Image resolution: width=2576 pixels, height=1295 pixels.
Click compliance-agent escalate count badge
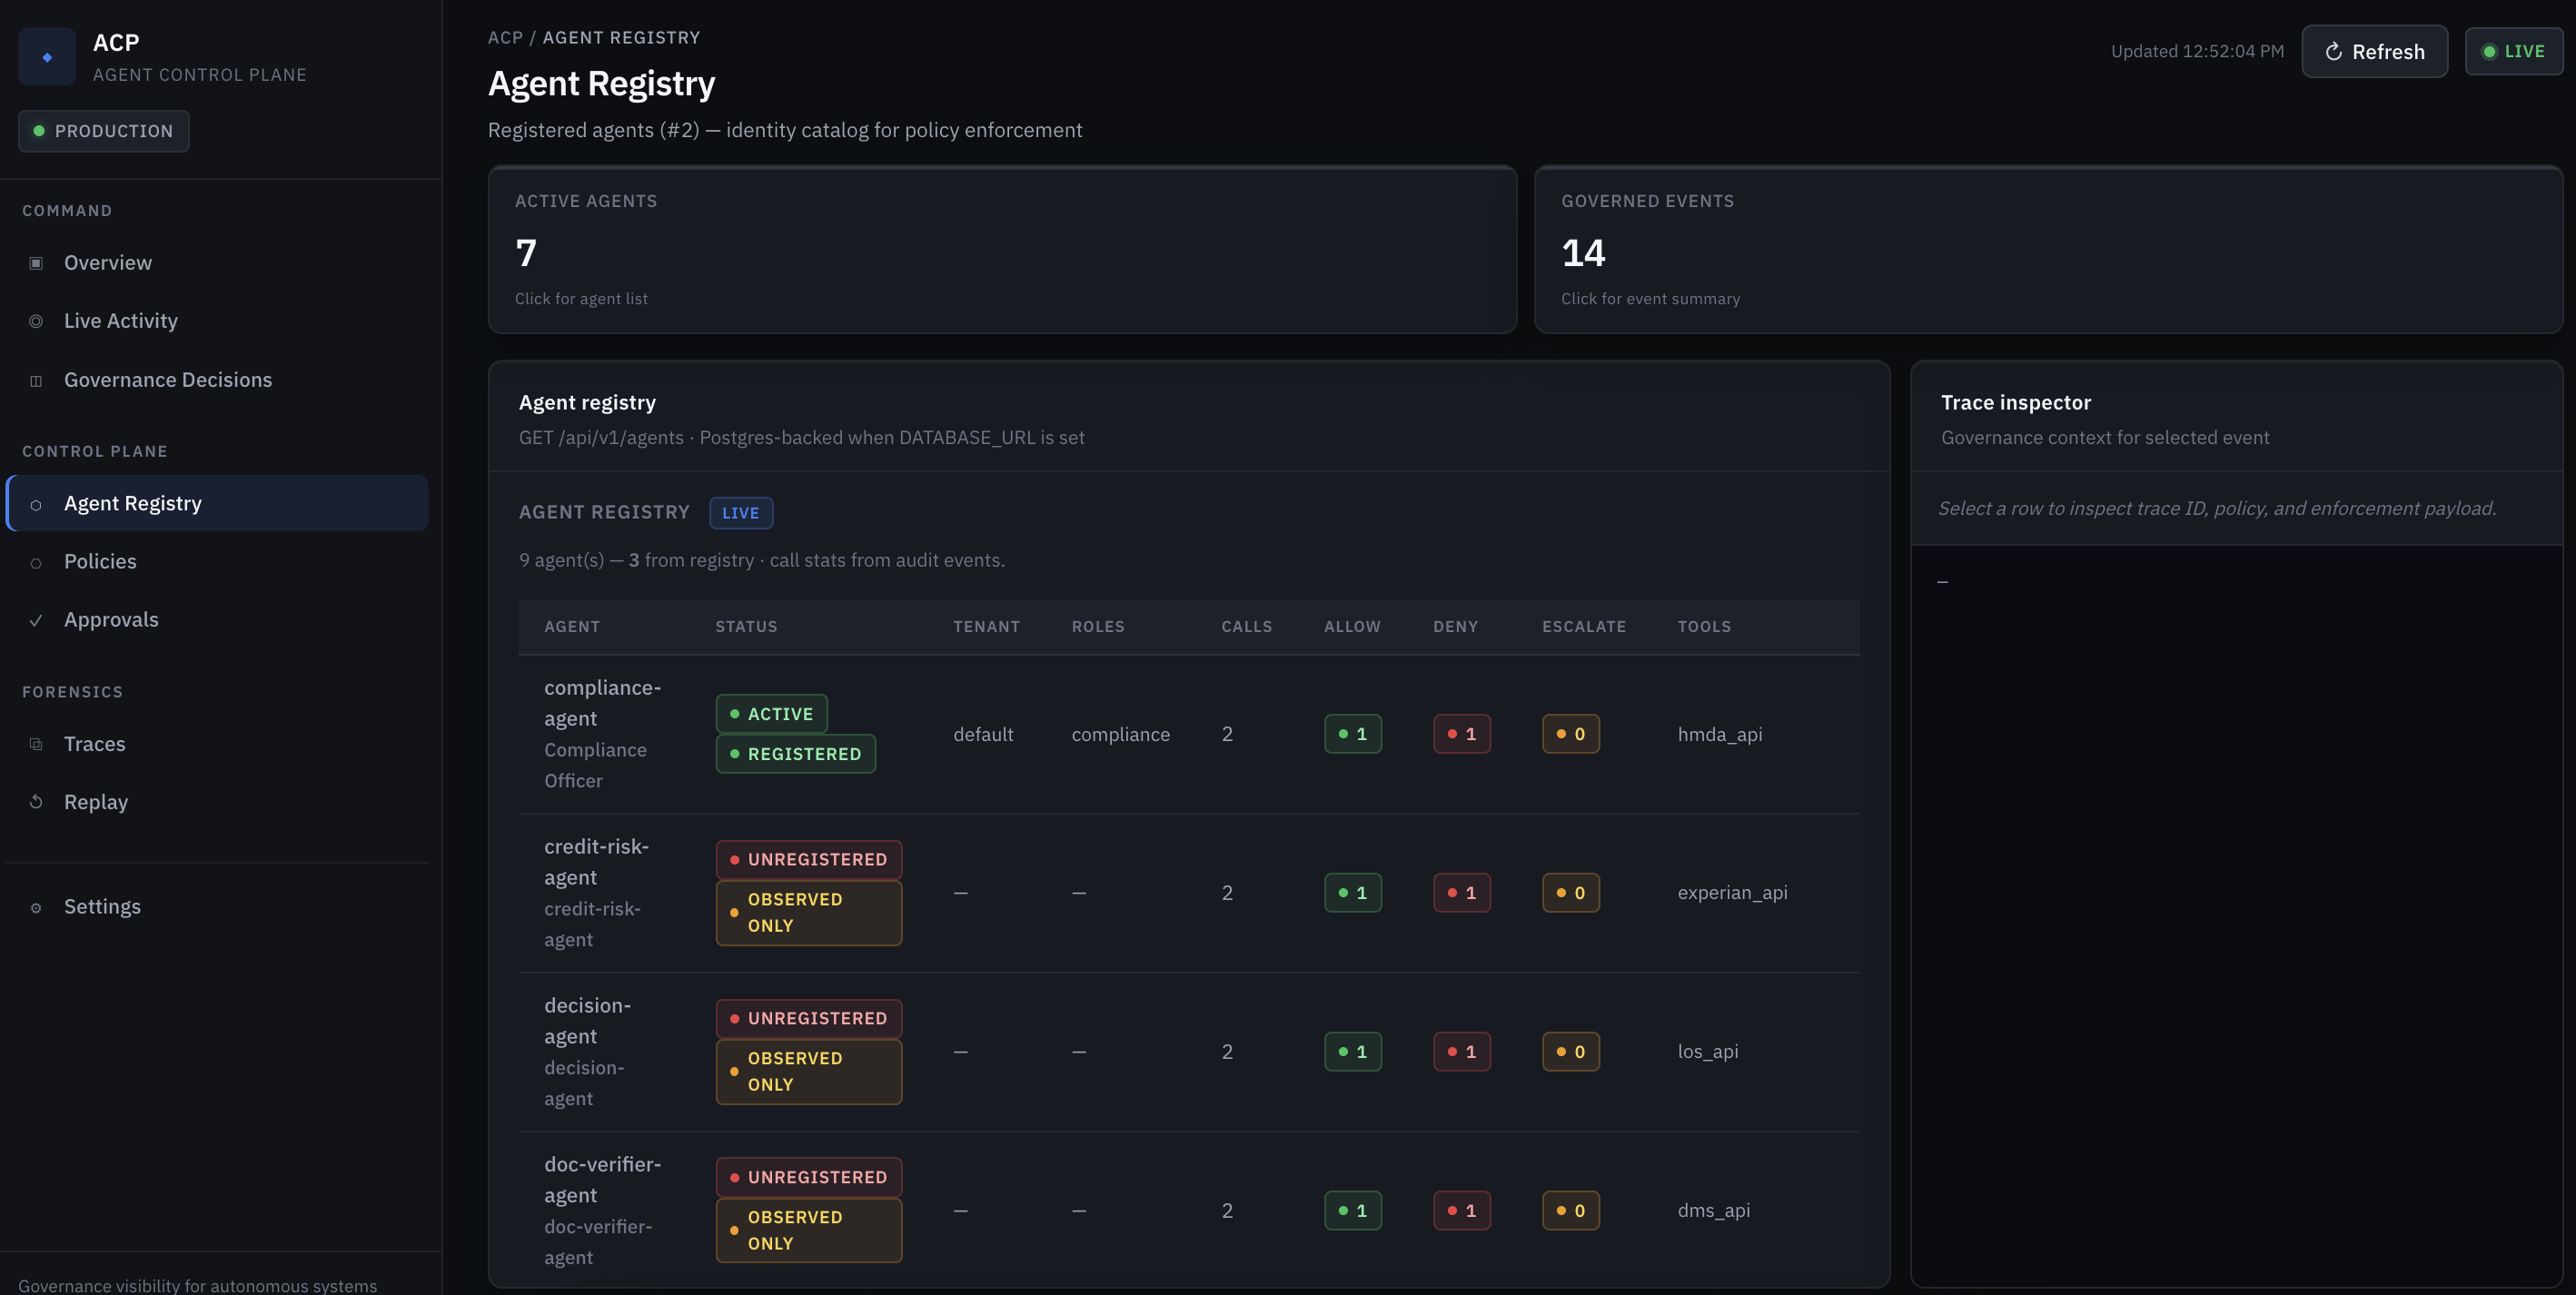tap(1570, 734)
